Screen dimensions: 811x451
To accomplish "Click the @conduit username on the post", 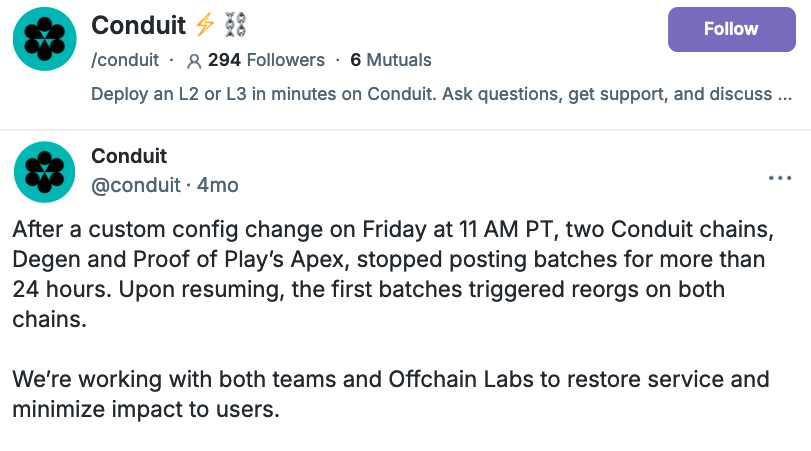I will pyautogui.click(x=136, y=185).
